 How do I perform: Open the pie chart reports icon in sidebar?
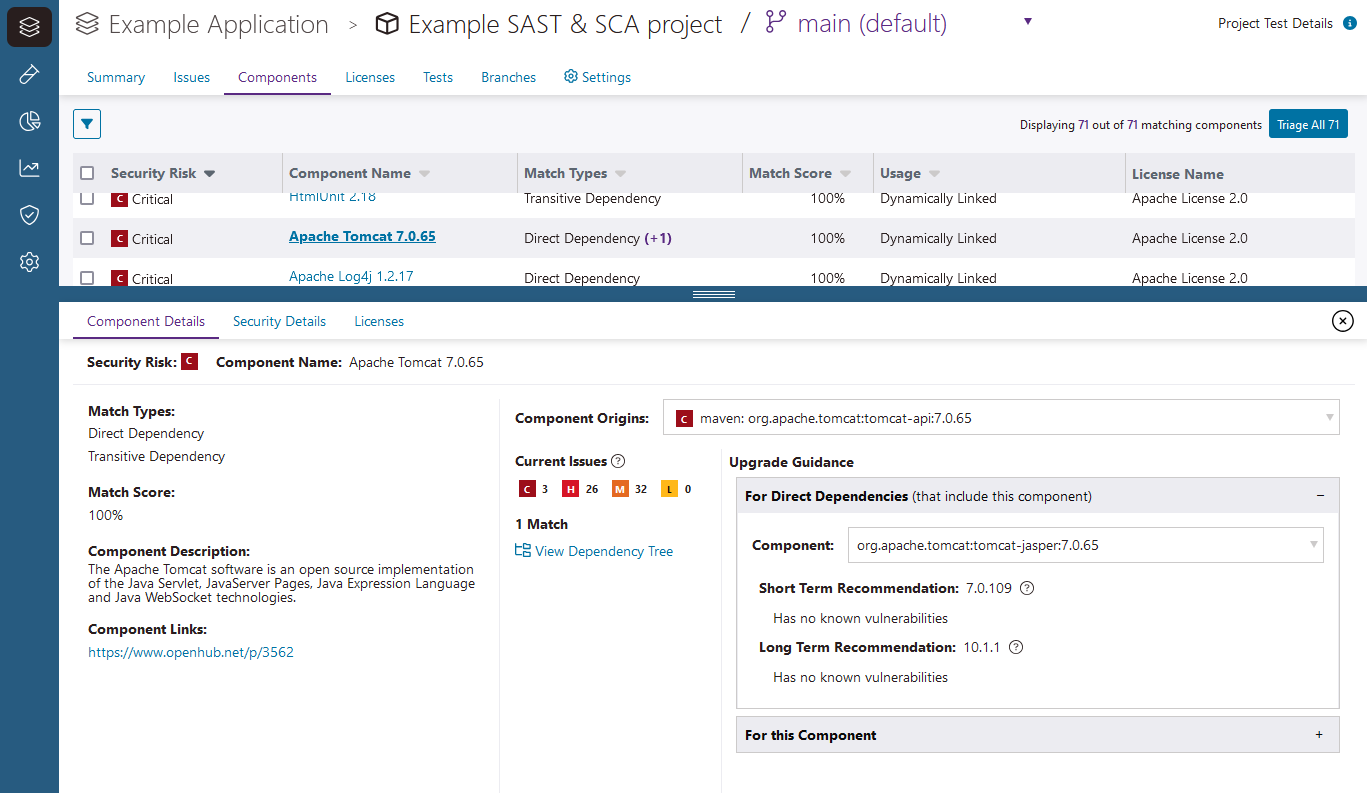point(29,121)
